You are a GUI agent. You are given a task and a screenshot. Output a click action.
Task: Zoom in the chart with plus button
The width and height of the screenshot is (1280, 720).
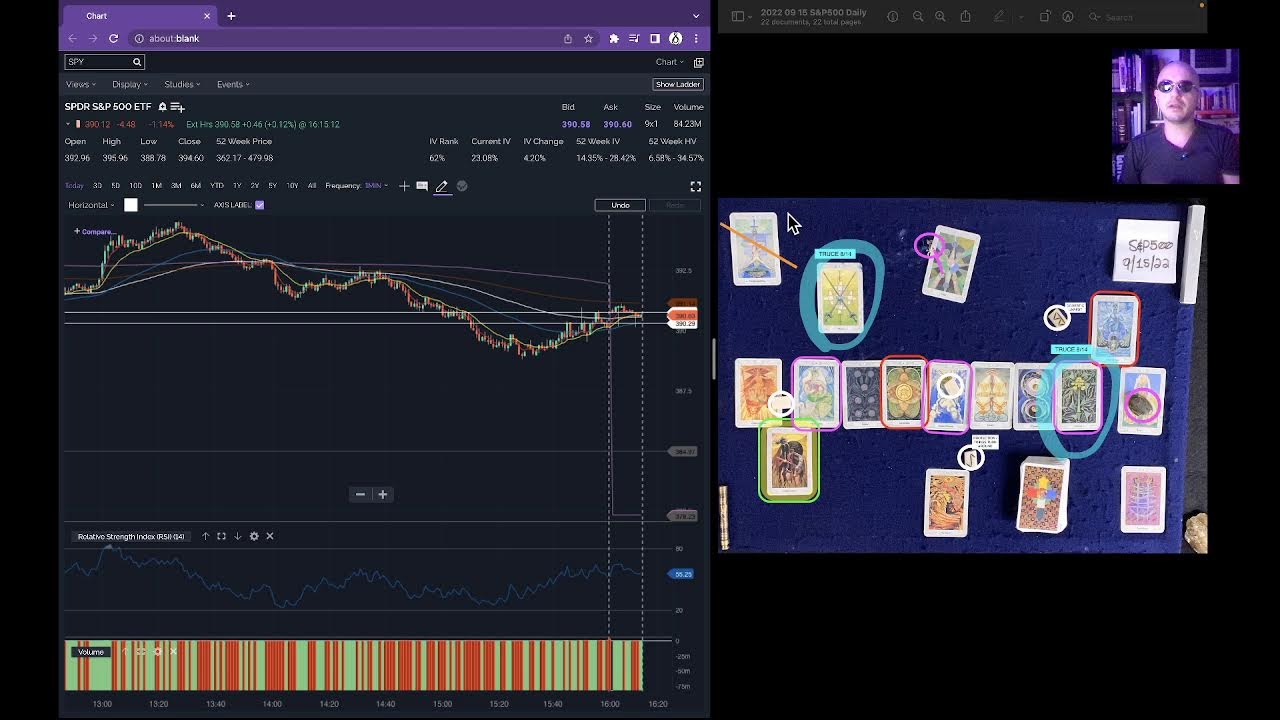[382, 494]
